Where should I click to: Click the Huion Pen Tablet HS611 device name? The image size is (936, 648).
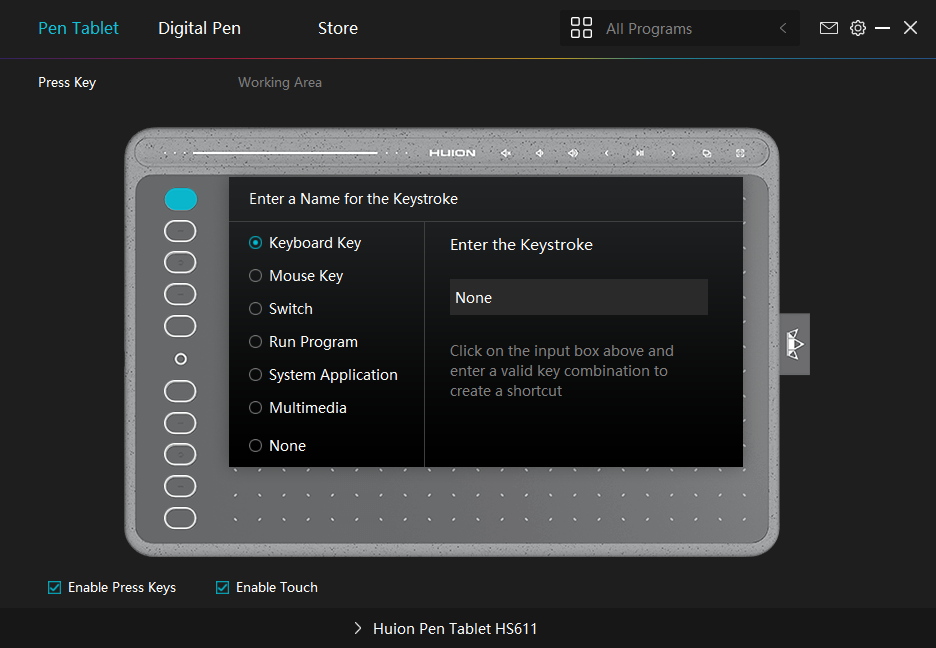click(455, 628)
